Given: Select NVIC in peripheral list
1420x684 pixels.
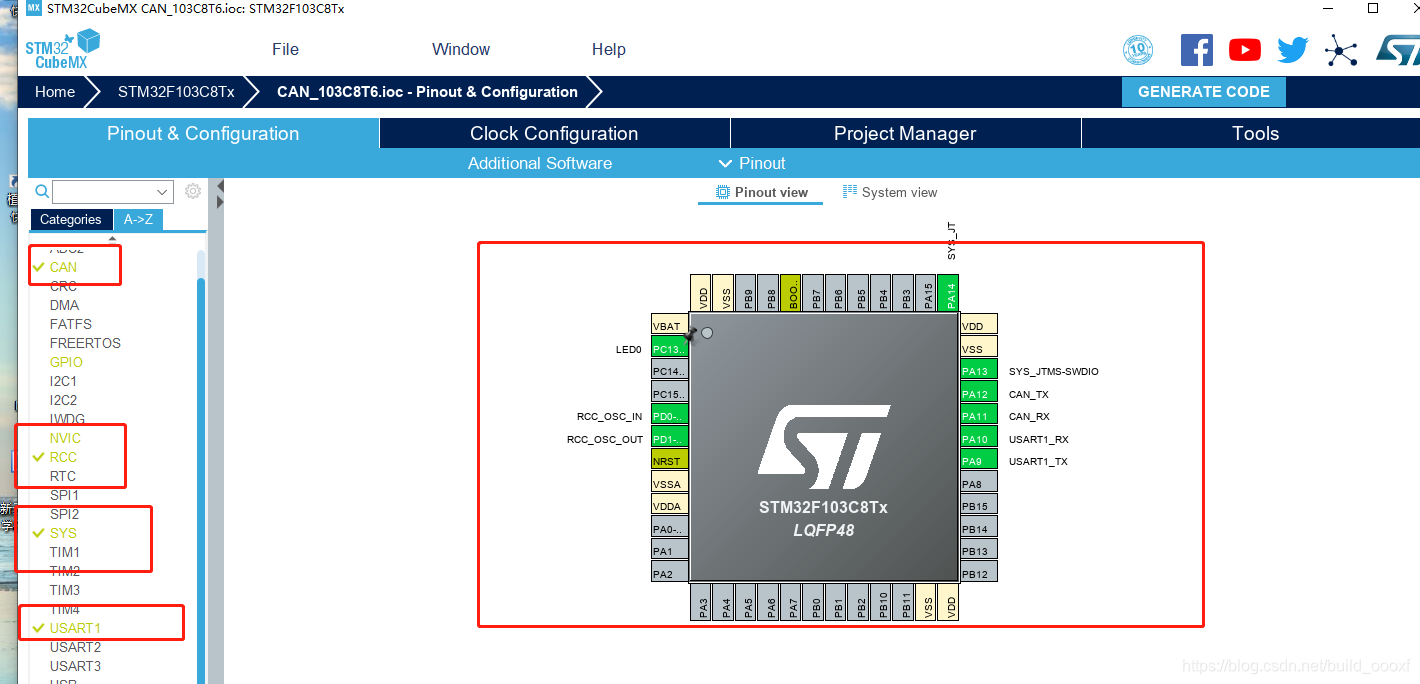Looking at the screenshot, I should [x=65, y=438].
